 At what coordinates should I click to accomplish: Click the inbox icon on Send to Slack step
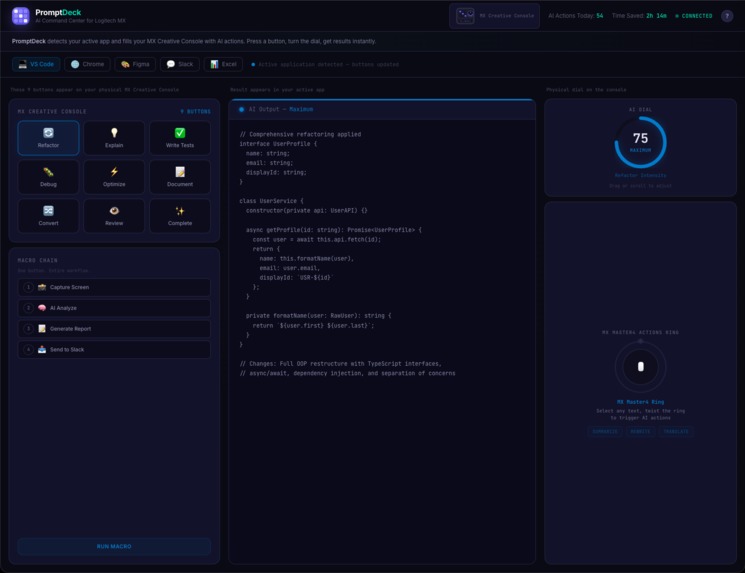(42, 350)
